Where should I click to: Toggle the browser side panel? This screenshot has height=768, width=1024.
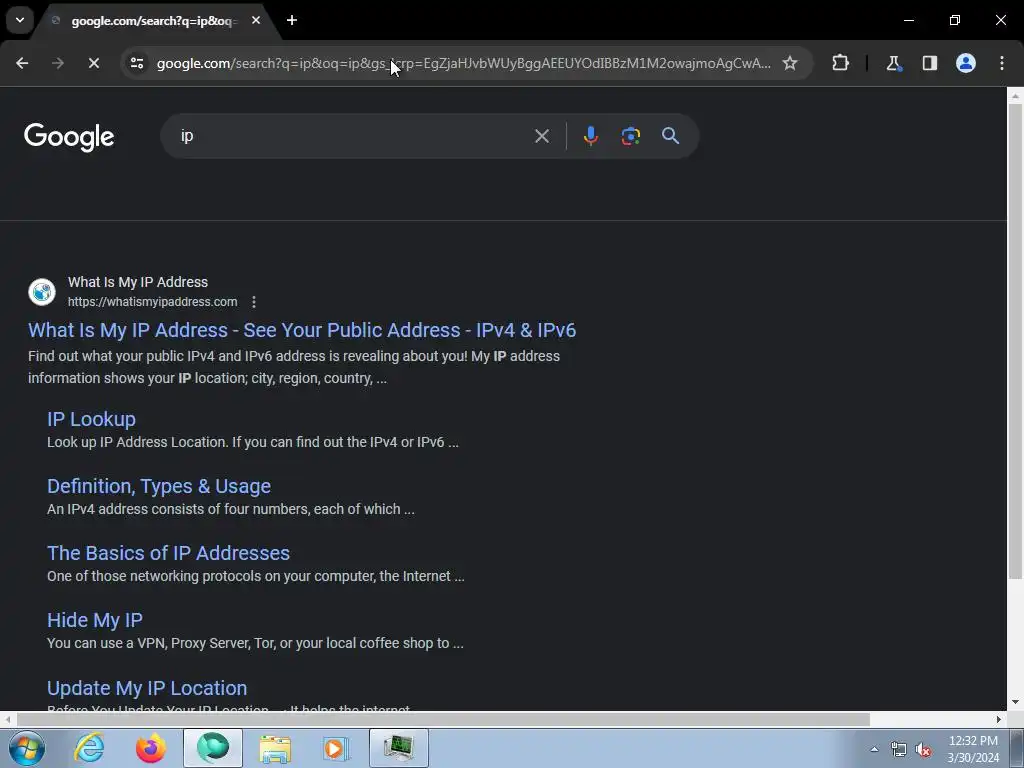point(930,63)
